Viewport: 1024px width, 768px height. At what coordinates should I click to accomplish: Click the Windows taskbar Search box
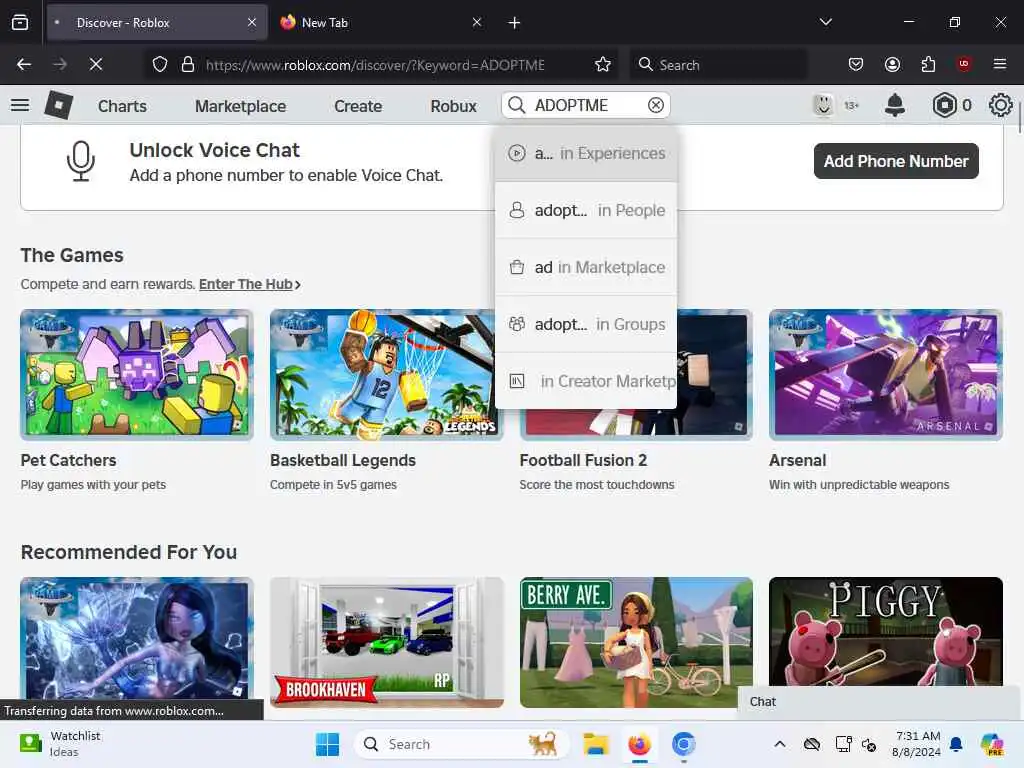(462, 744)
